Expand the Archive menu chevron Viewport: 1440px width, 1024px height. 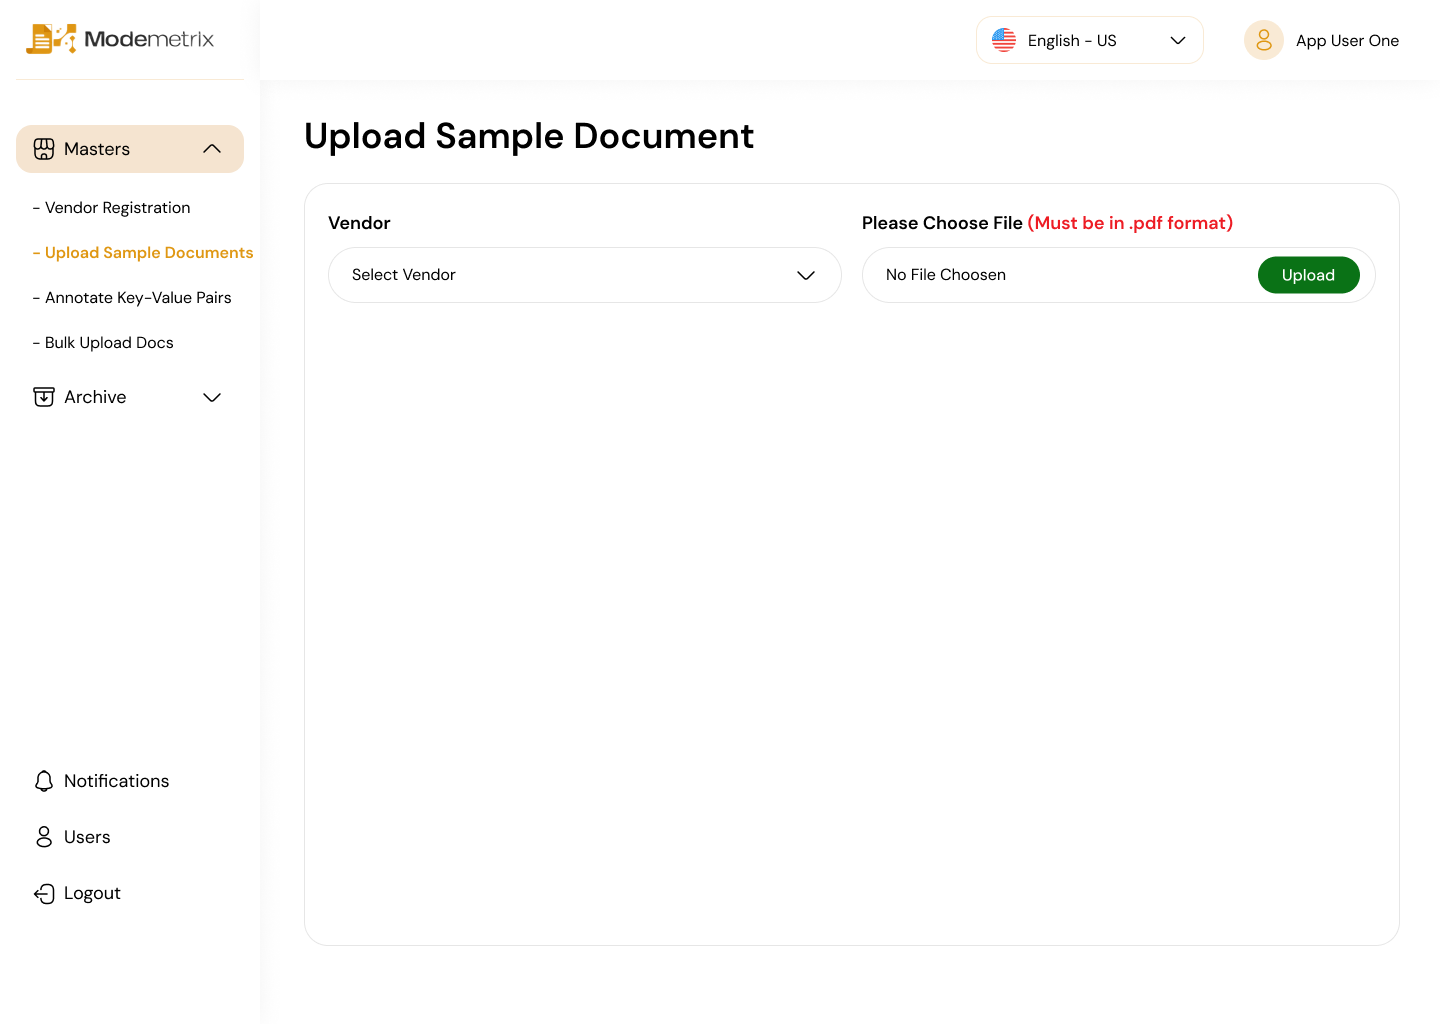pyautogui.click(x=212, y=397)
